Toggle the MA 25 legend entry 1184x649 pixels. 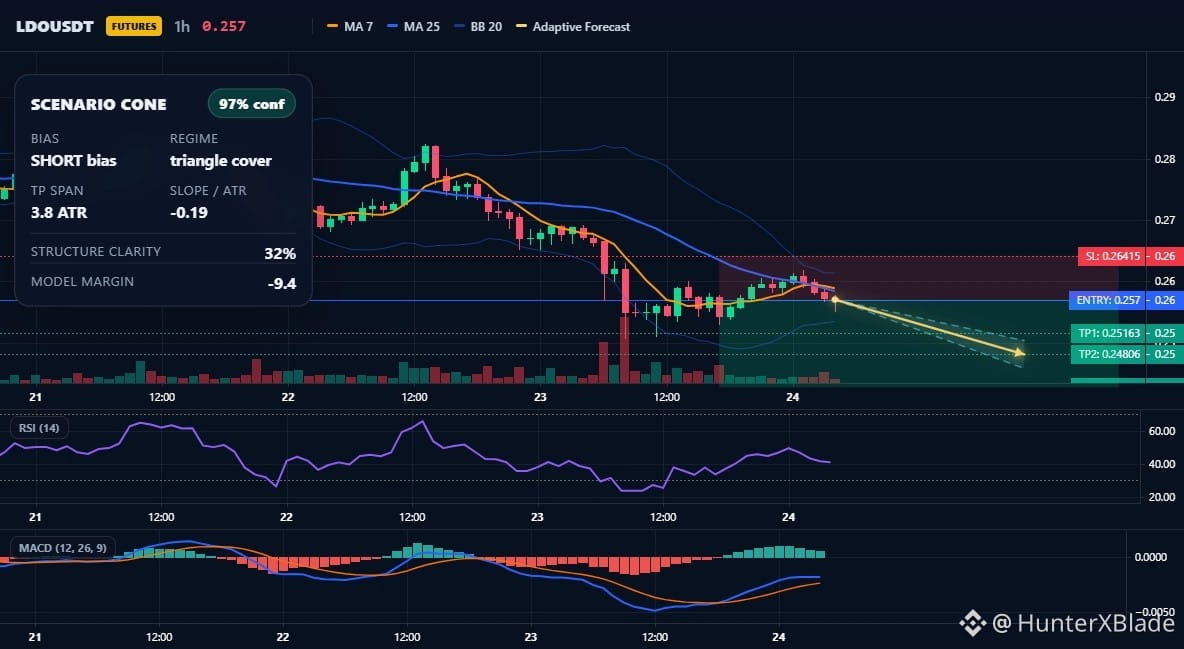tap(413, 26)
